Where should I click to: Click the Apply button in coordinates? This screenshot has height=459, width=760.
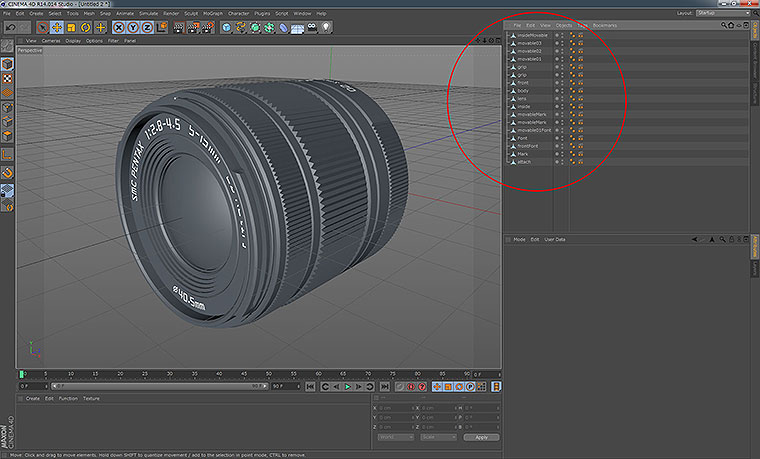tap(481, 437)
